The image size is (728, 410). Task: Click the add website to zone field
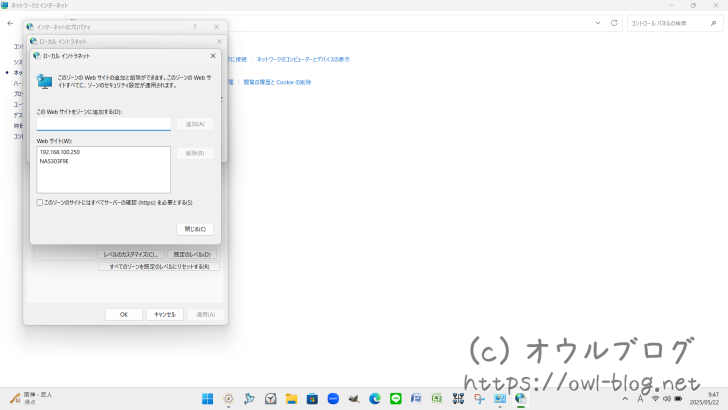tap(104, 124)
